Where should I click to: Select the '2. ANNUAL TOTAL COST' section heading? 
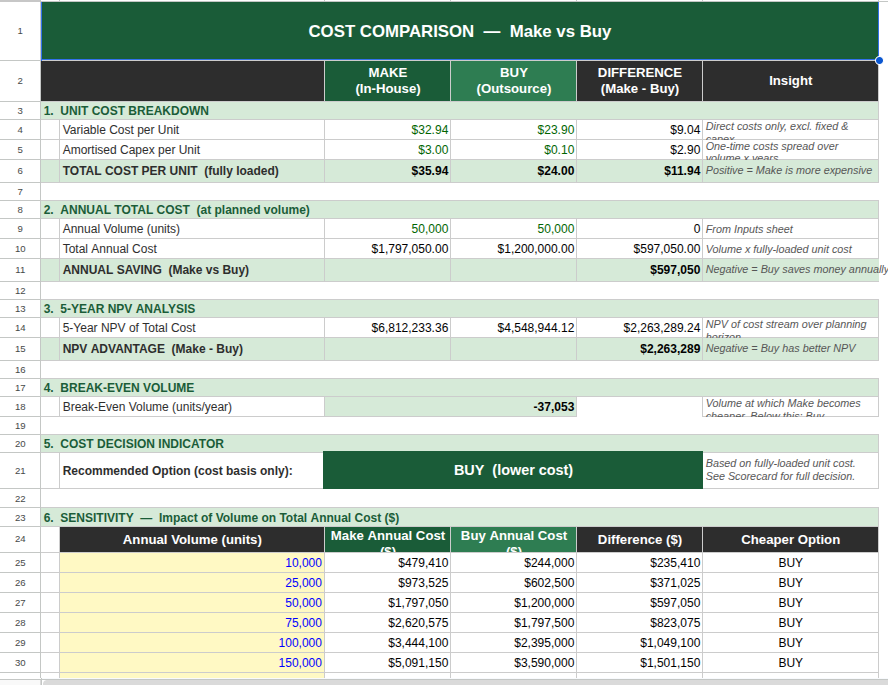point(459,209)
